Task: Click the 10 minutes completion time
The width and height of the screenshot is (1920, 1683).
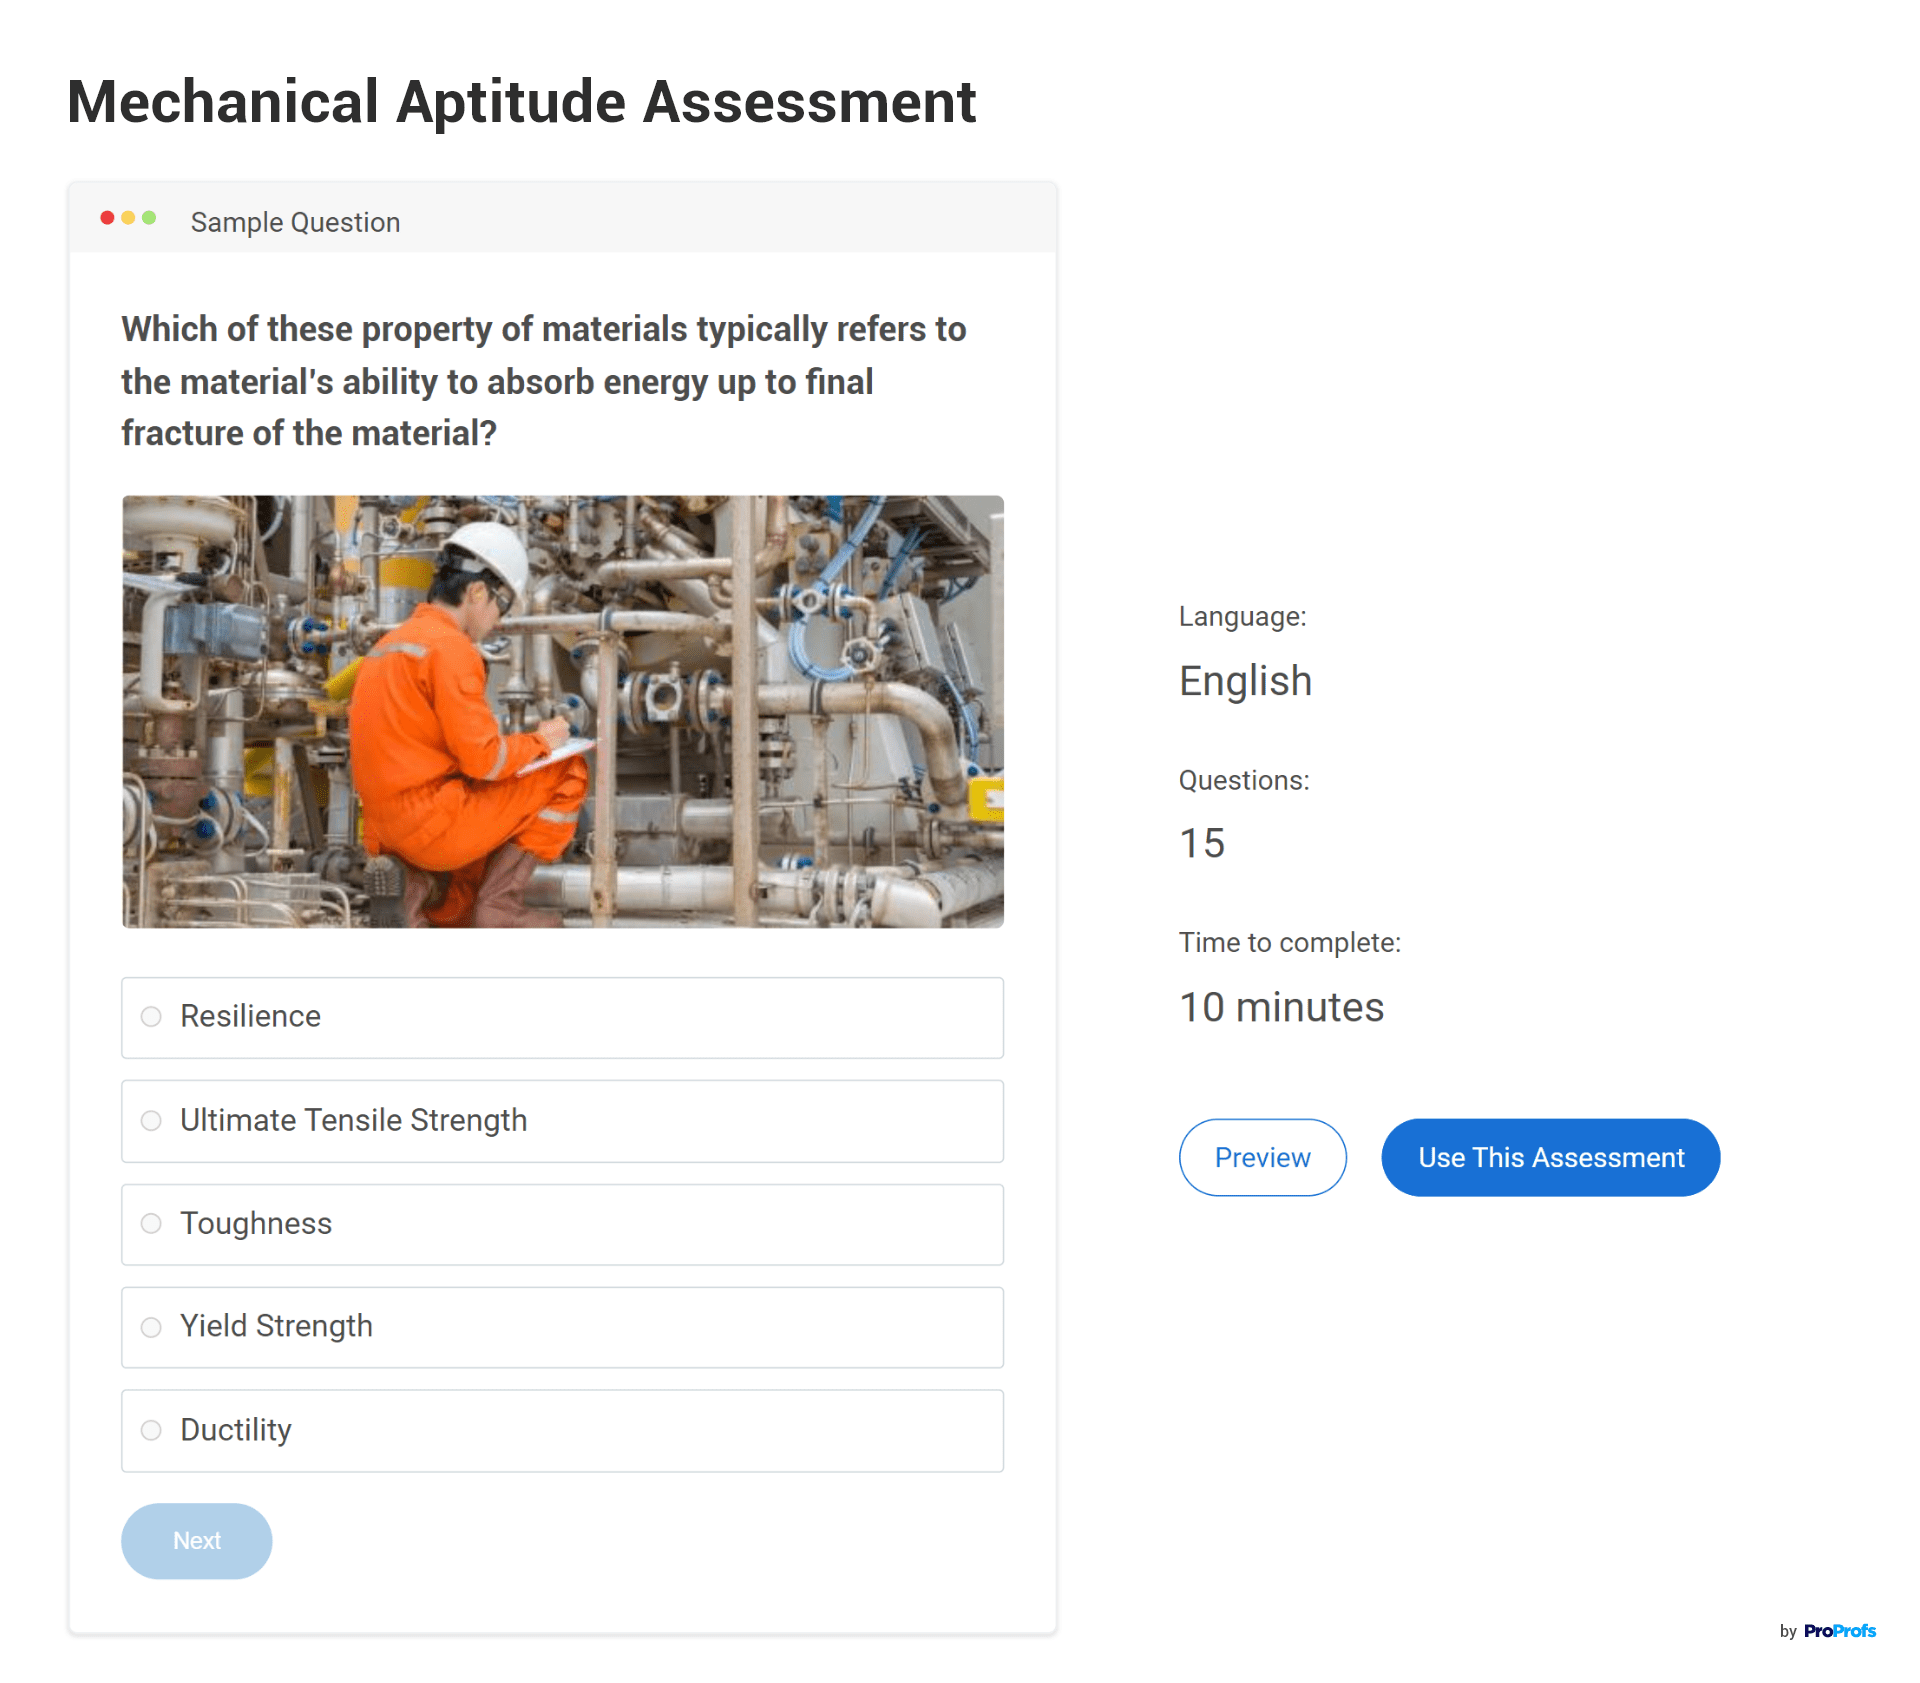Action: (1281, 1007)
